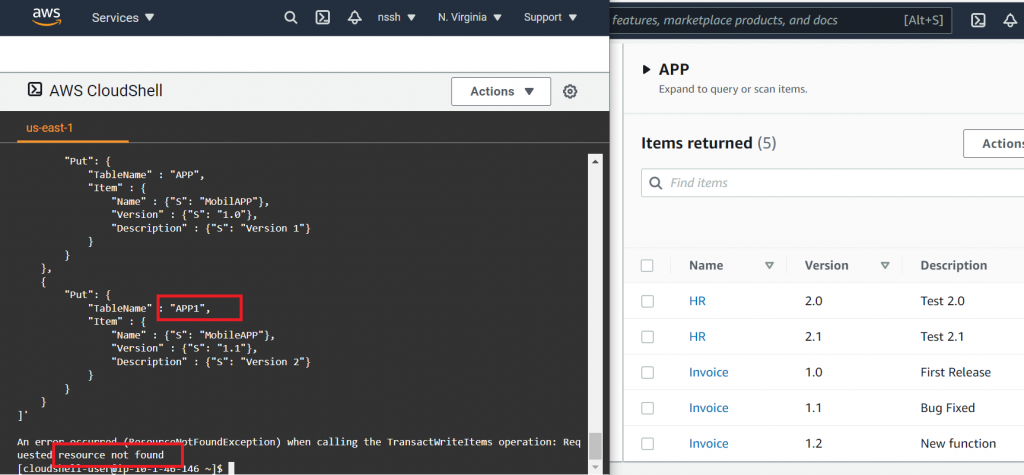Sort items by Version column arrow
This screenshot has width=1024, height=475.
(x=885, y=266)
